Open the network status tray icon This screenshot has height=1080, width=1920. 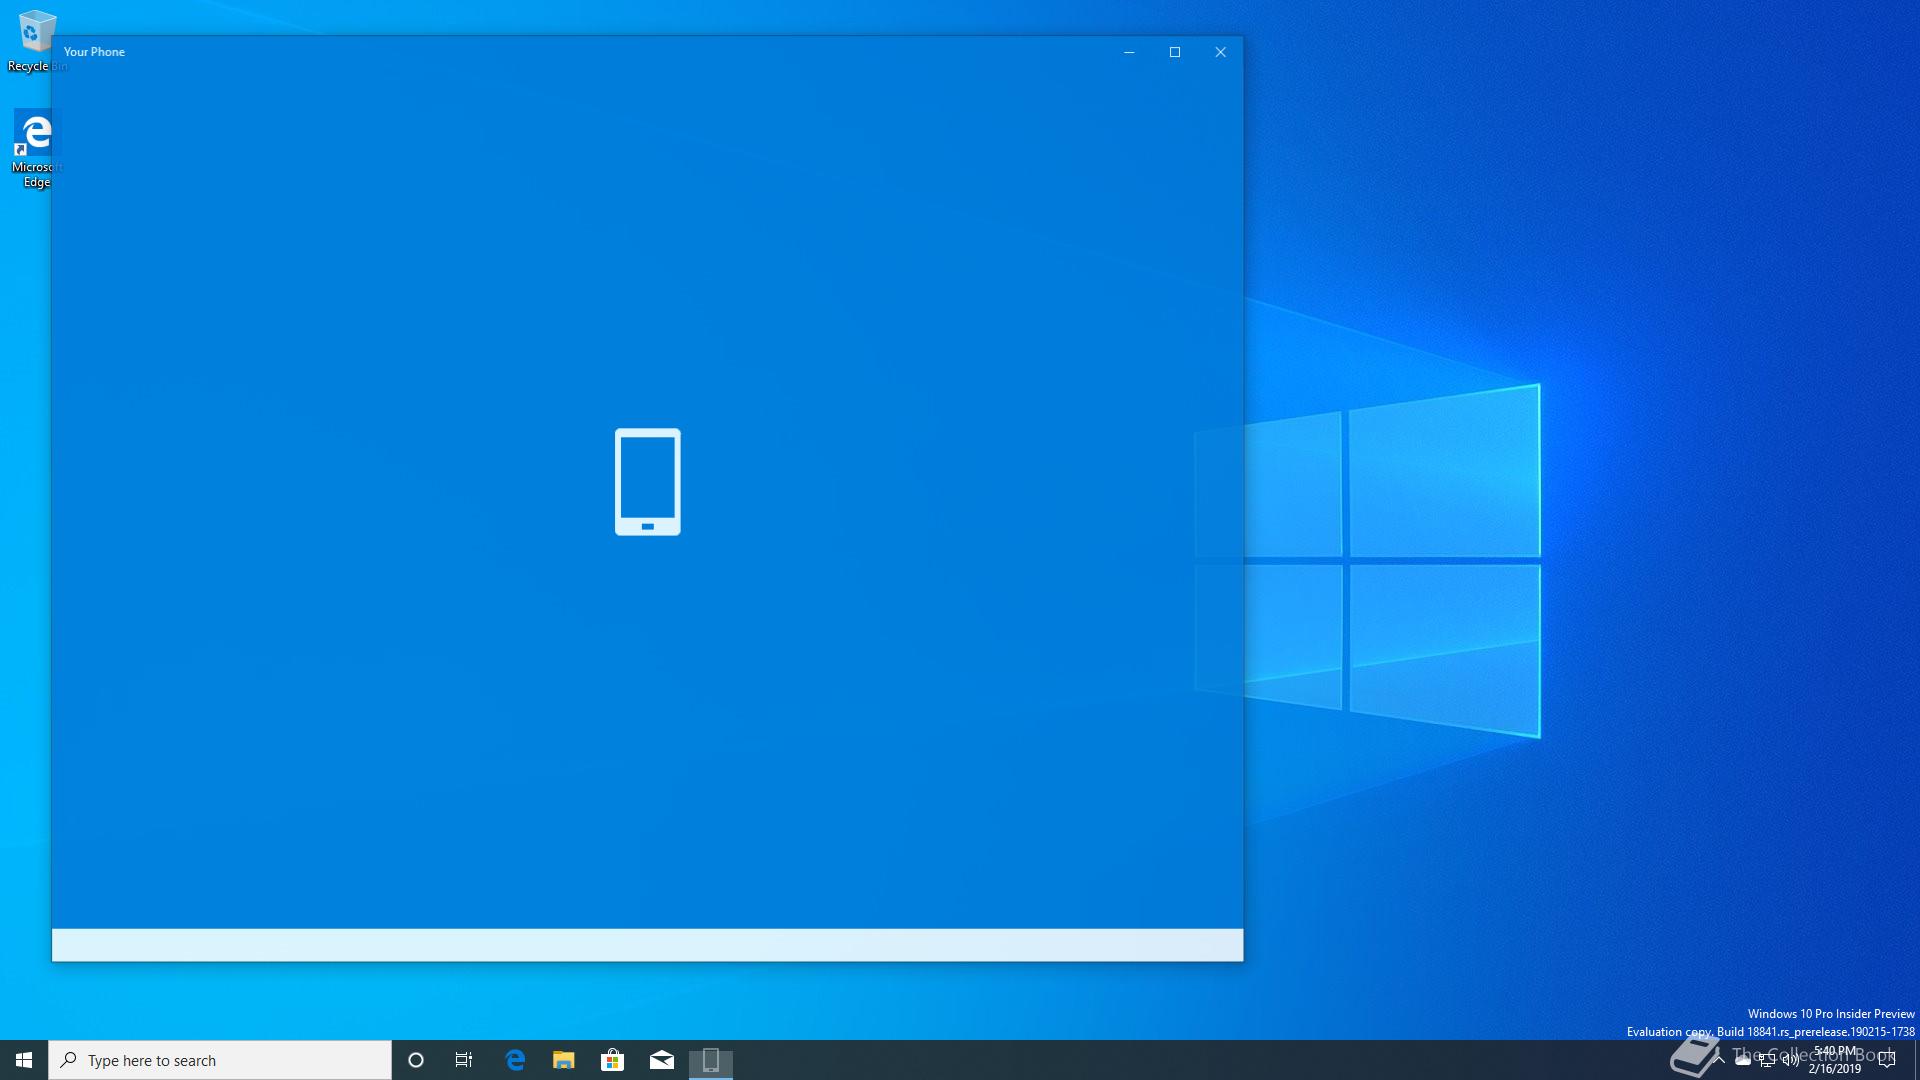point(1767,1060)
